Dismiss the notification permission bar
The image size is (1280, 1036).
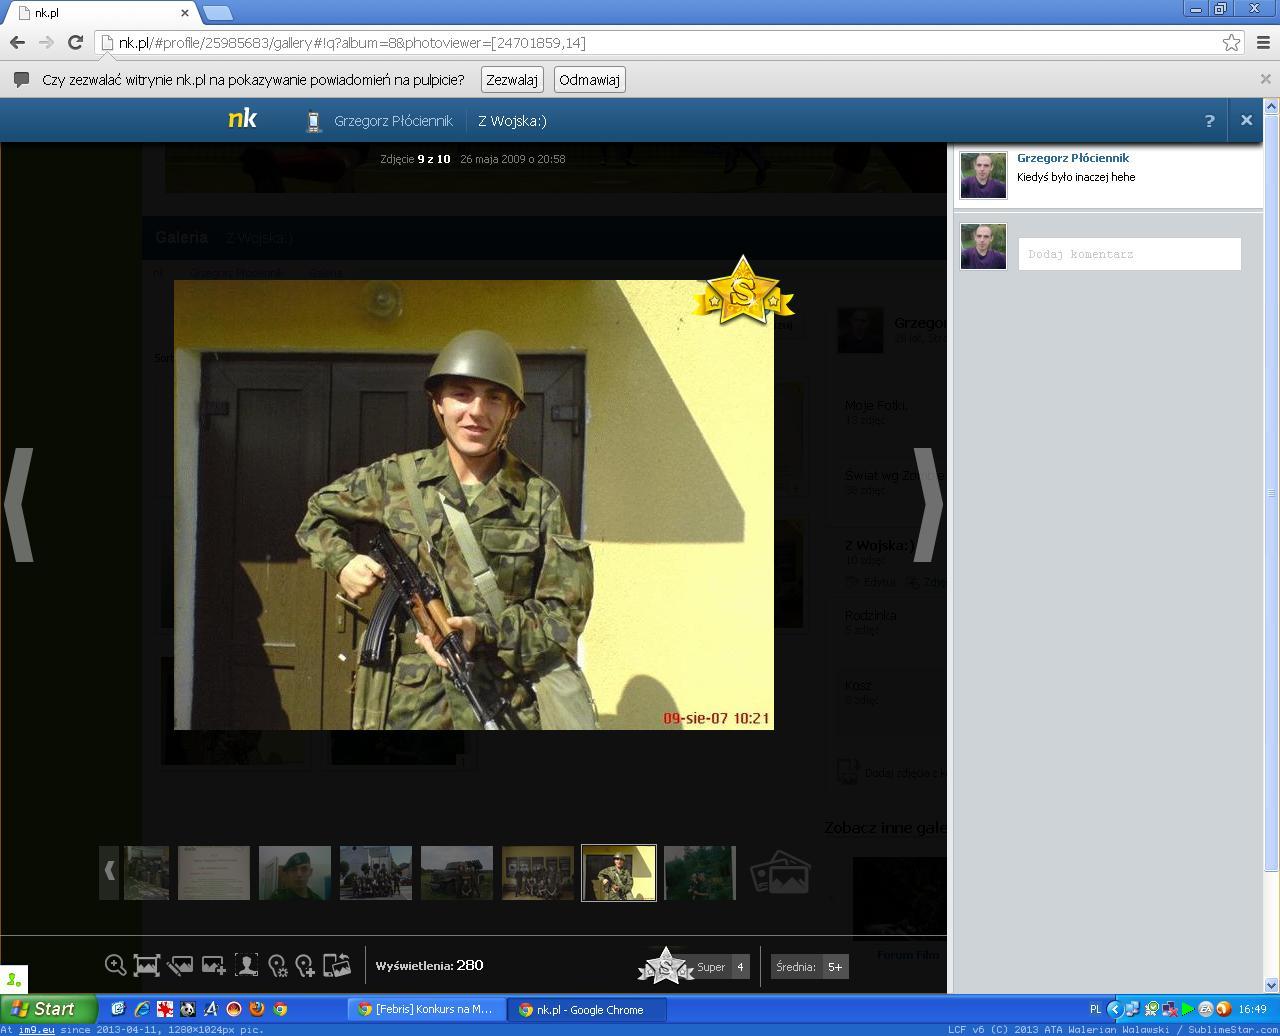(1265, 79)
